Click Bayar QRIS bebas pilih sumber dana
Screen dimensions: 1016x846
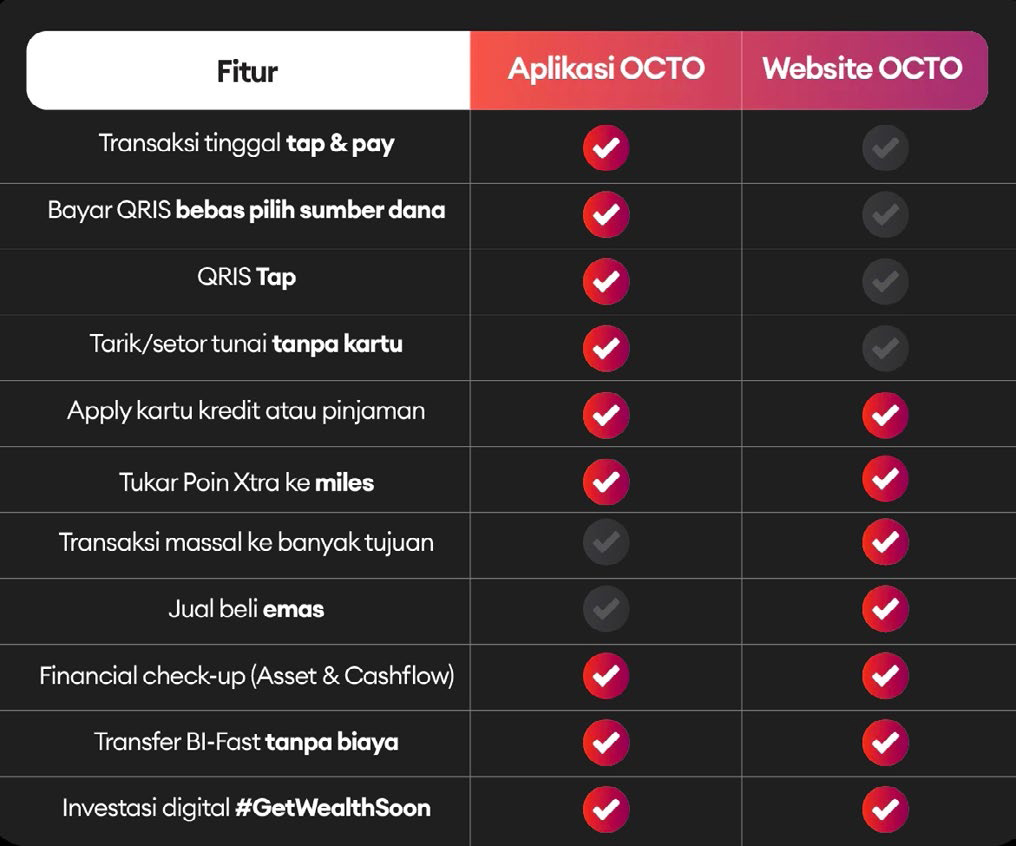point(246,210)
